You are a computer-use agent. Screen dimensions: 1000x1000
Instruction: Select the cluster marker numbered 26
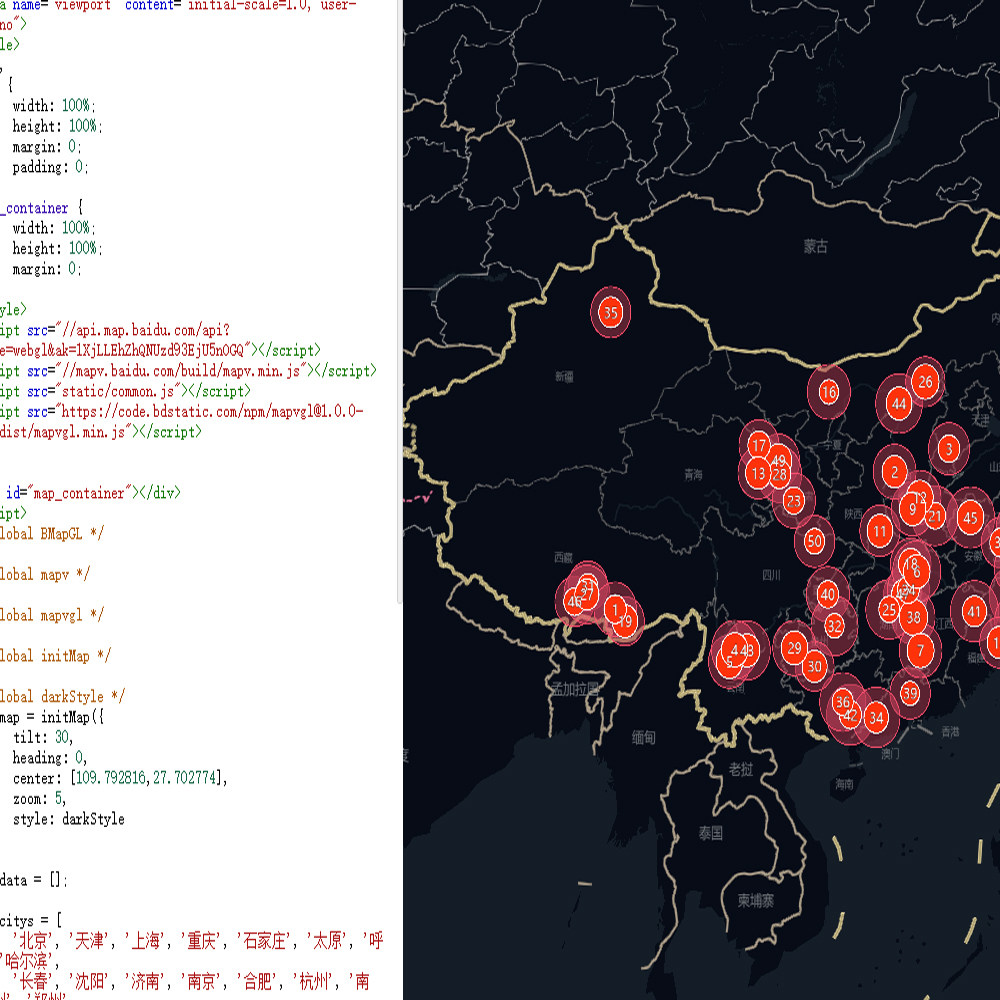926,380
